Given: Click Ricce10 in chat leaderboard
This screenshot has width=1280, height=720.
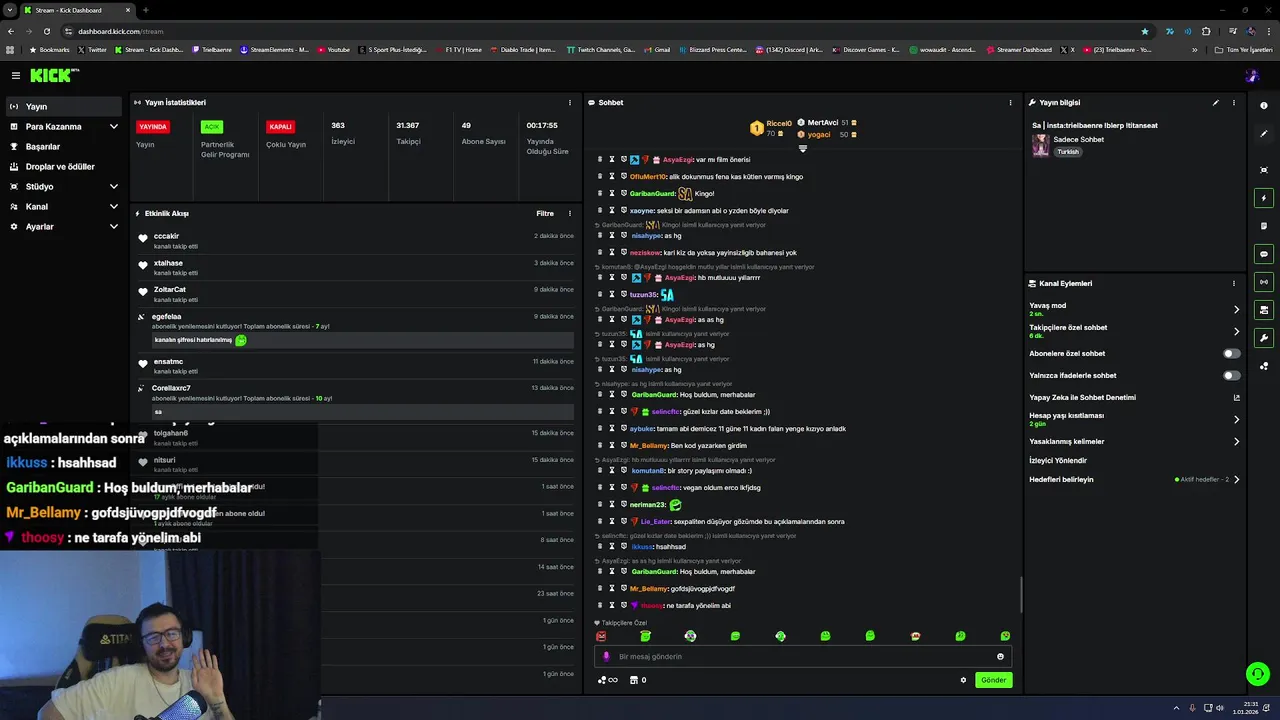Looking at the screenshot, I should click(x=779, y=124).
